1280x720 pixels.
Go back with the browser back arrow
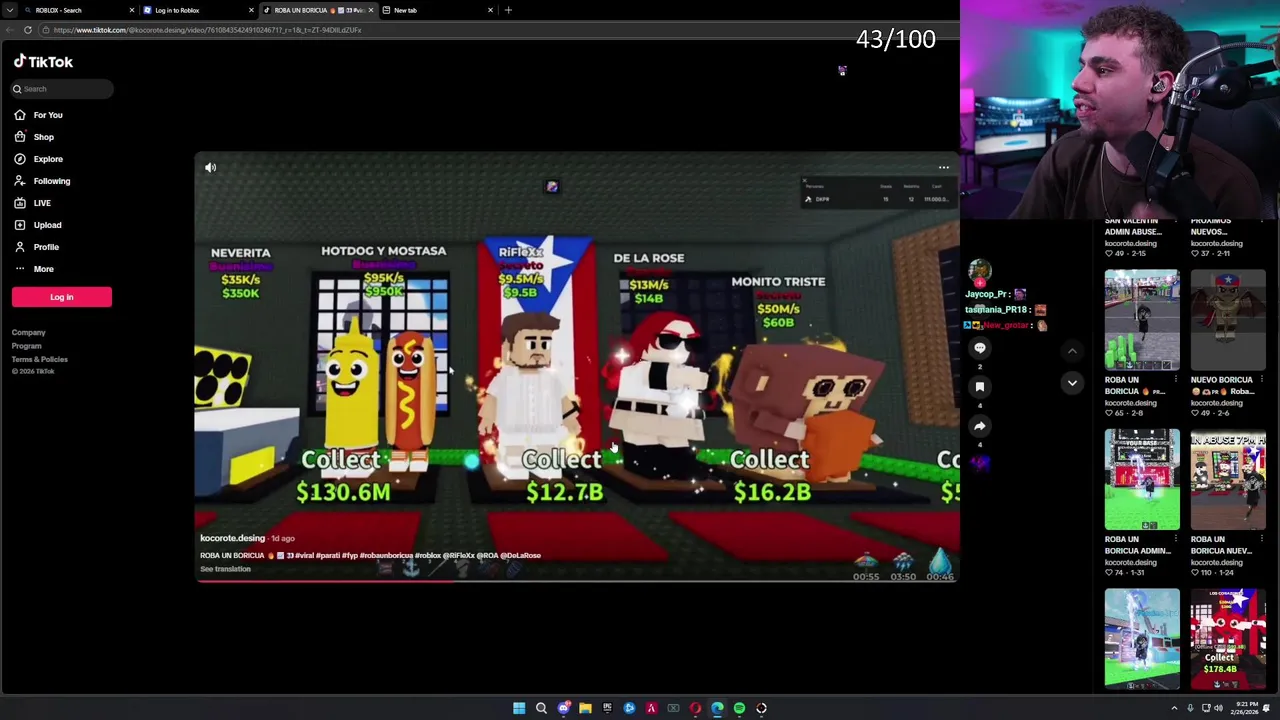[x=10, y=30]
